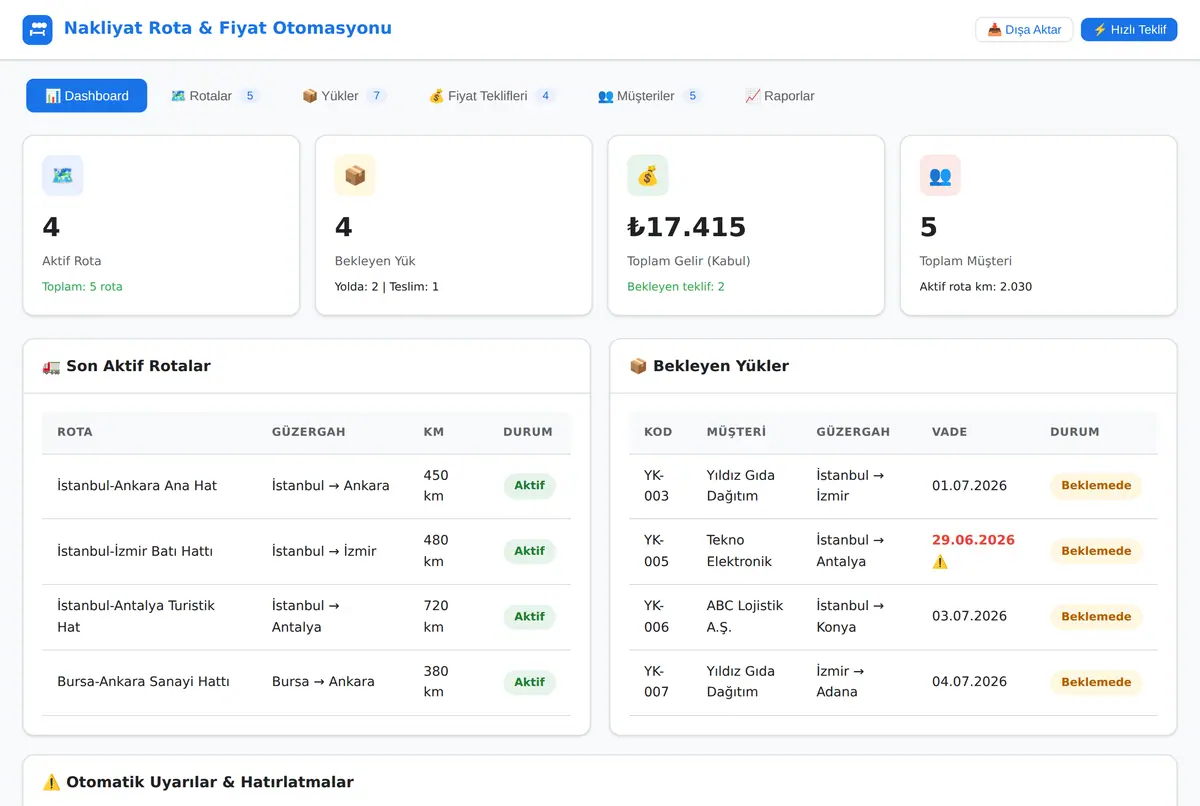Switch to the Rotalar tab

click(215, 96)
